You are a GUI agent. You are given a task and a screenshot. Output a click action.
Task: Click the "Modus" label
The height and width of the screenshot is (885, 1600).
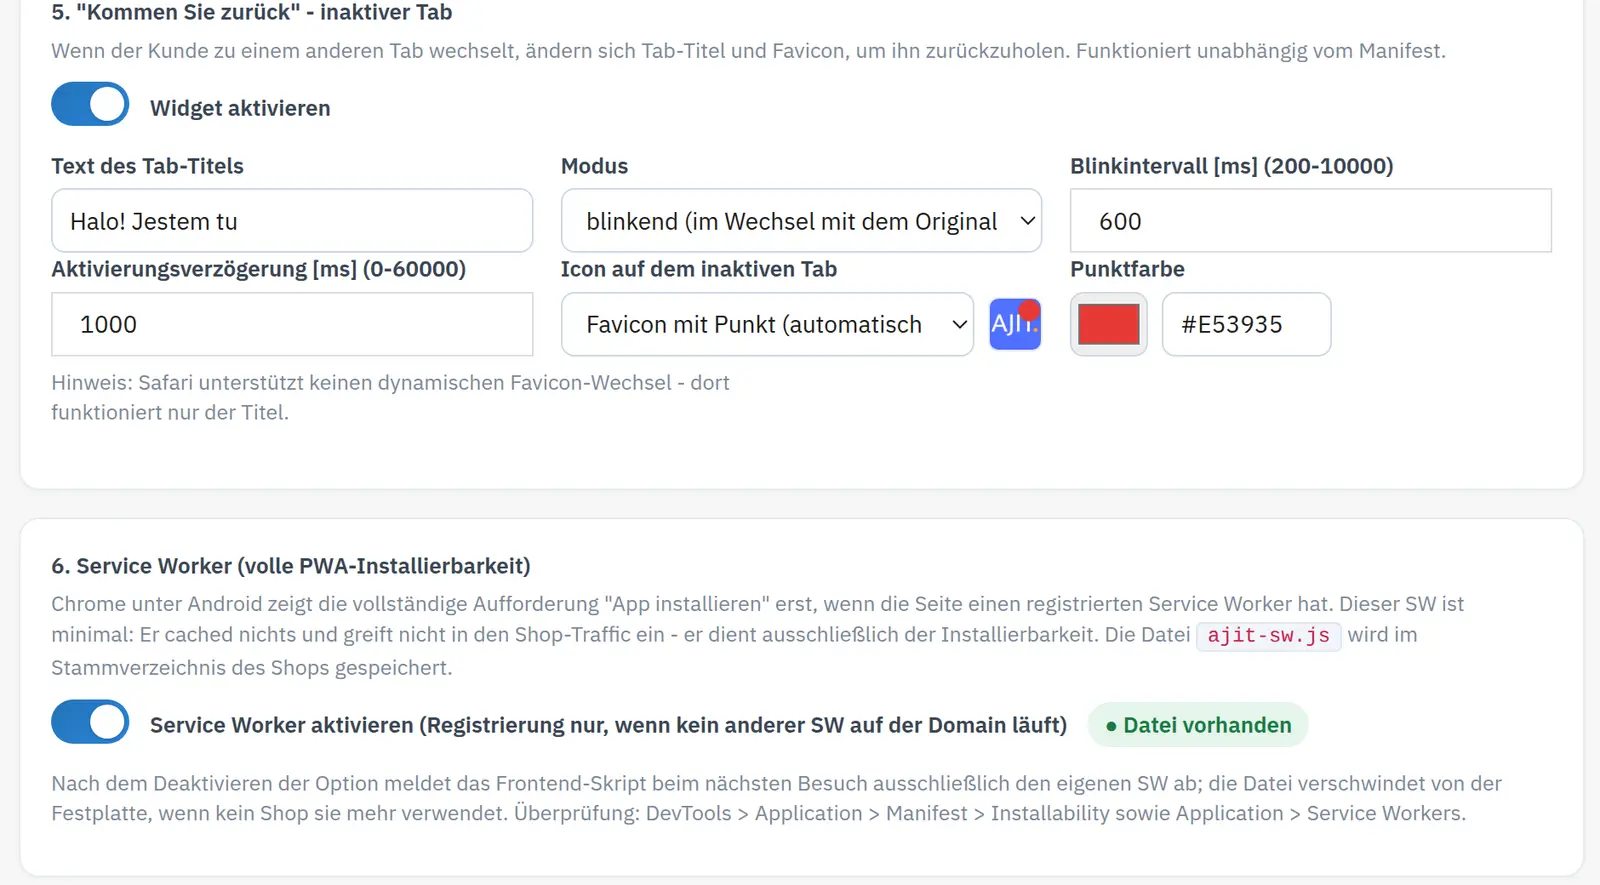594,166
